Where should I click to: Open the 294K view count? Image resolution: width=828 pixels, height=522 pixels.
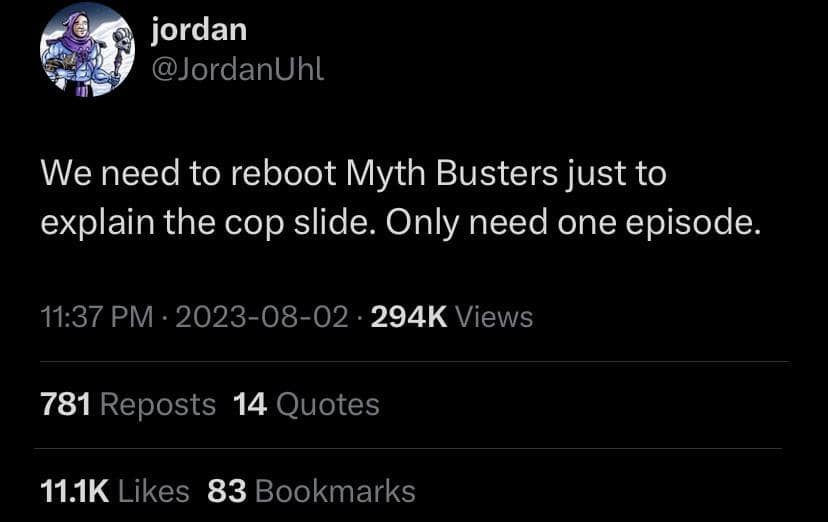pos(409,317)
